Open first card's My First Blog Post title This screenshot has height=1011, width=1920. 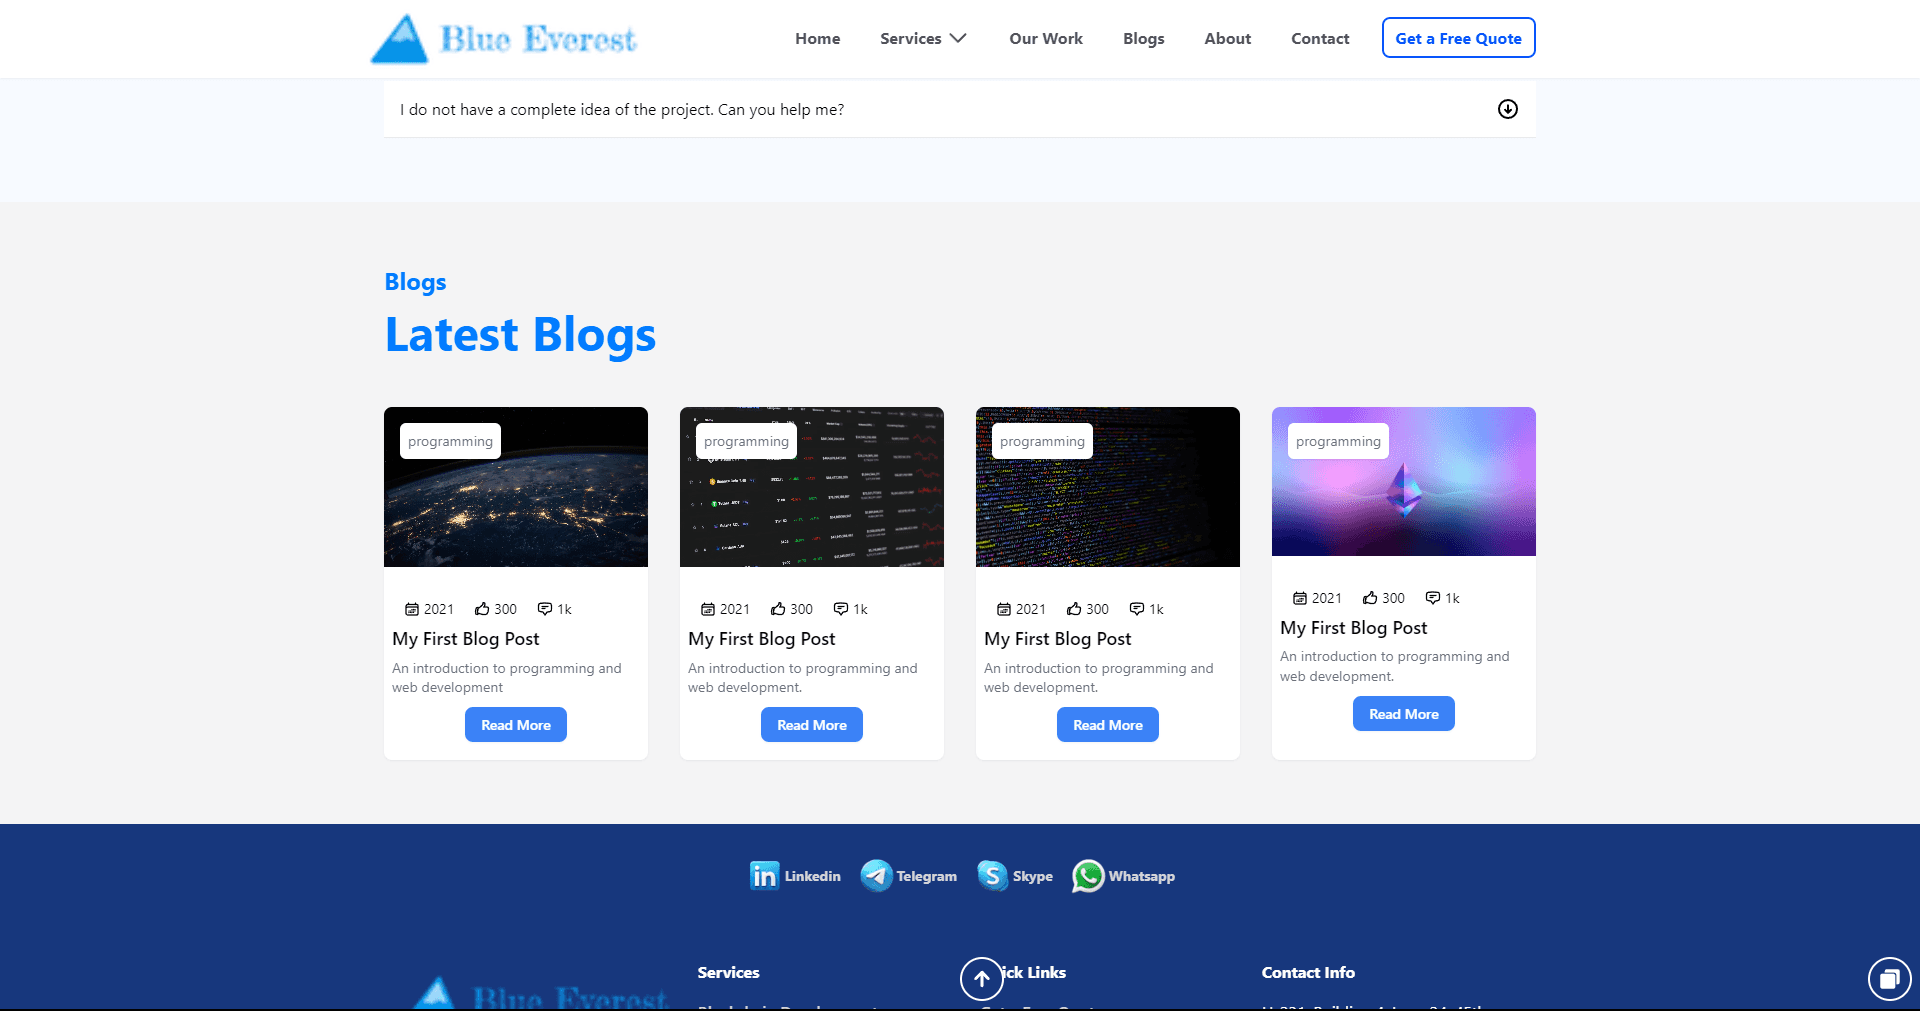coord(465,639)
